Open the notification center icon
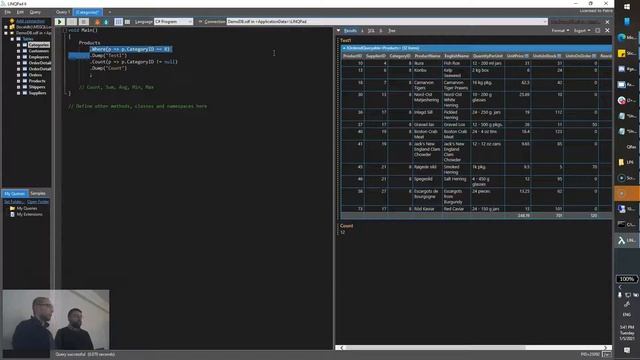The width and height of the screenshot is (640, 360). click(627, 350)
